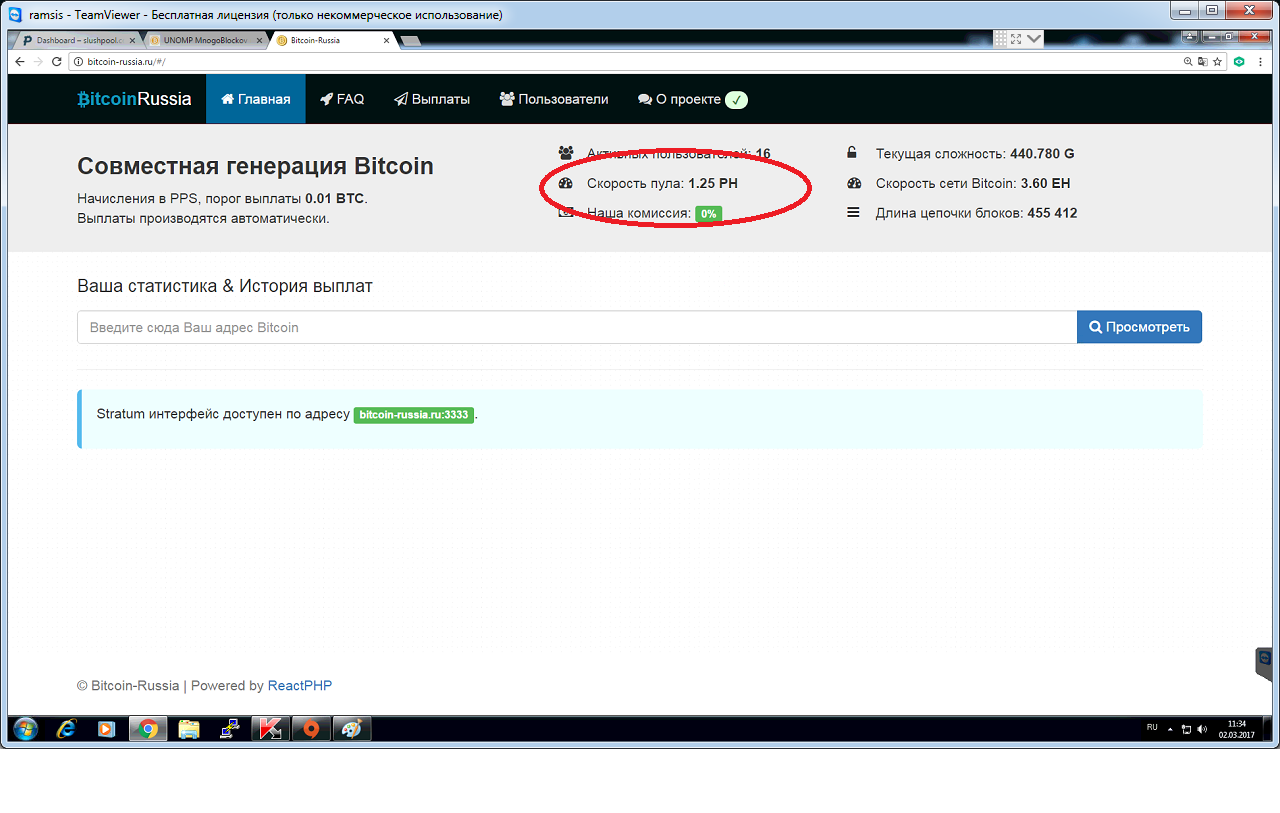The height and width of the screenshot is (813, 1280).
Task: Click the TeamViewer side panel tab at right edge
Action: (x=1266, y=663)
